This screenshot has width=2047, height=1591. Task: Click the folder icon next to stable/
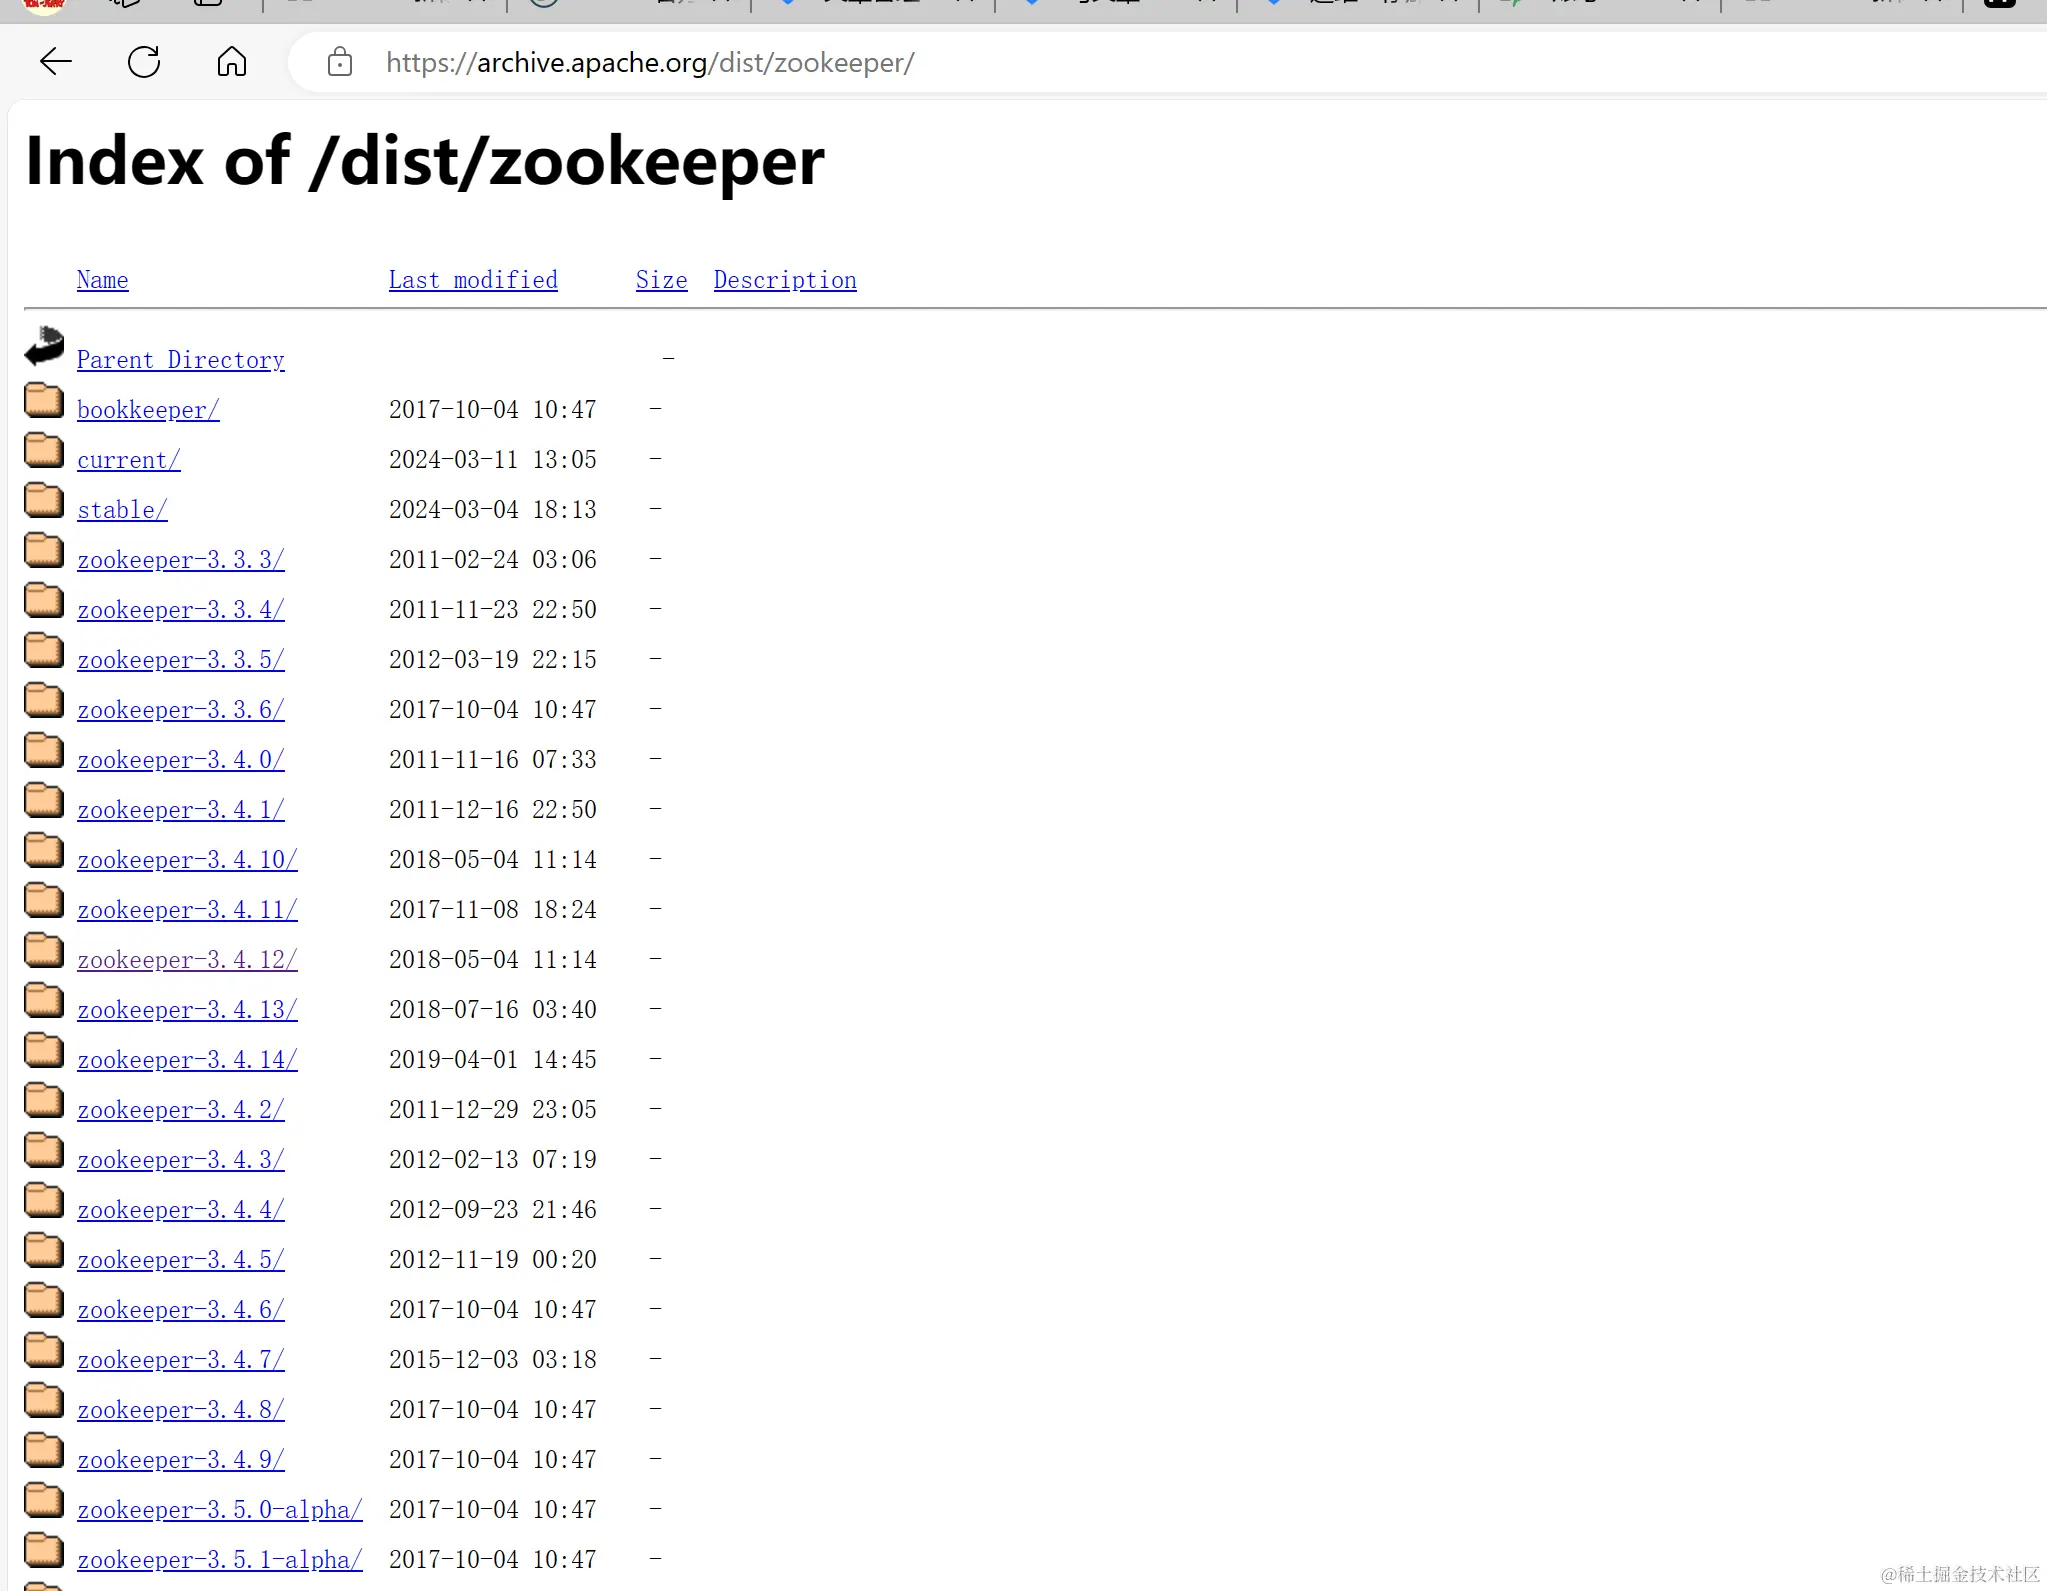(x=44, y=500)
